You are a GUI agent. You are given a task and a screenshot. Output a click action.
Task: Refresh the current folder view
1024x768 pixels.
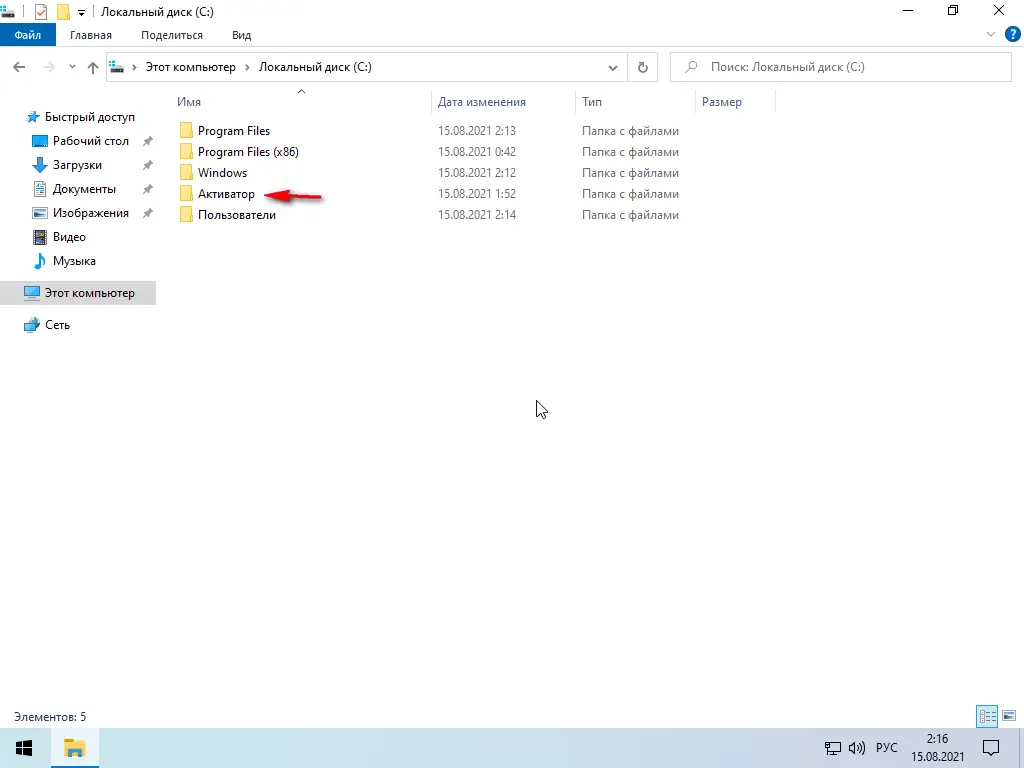coord(643,67)
